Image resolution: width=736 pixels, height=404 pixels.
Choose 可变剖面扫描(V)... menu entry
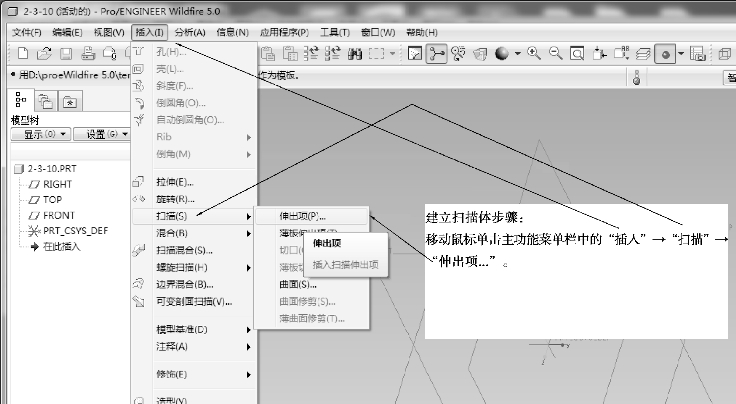[194, 302]
